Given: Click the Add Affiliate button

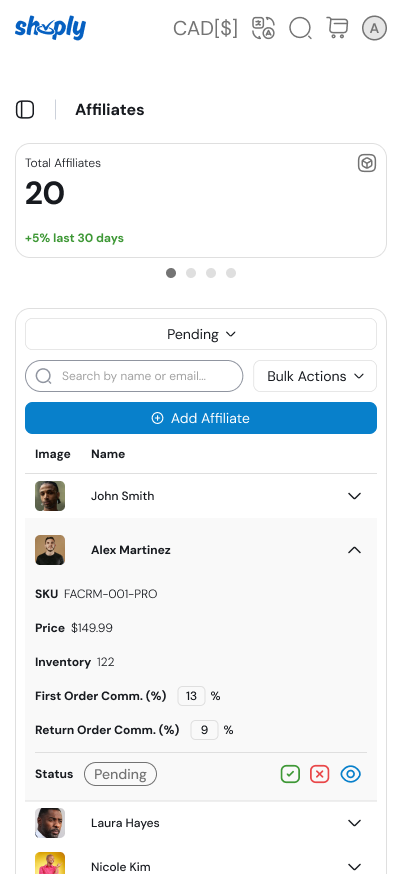Looking at the screenshot, I should click(x=201, y=418).
